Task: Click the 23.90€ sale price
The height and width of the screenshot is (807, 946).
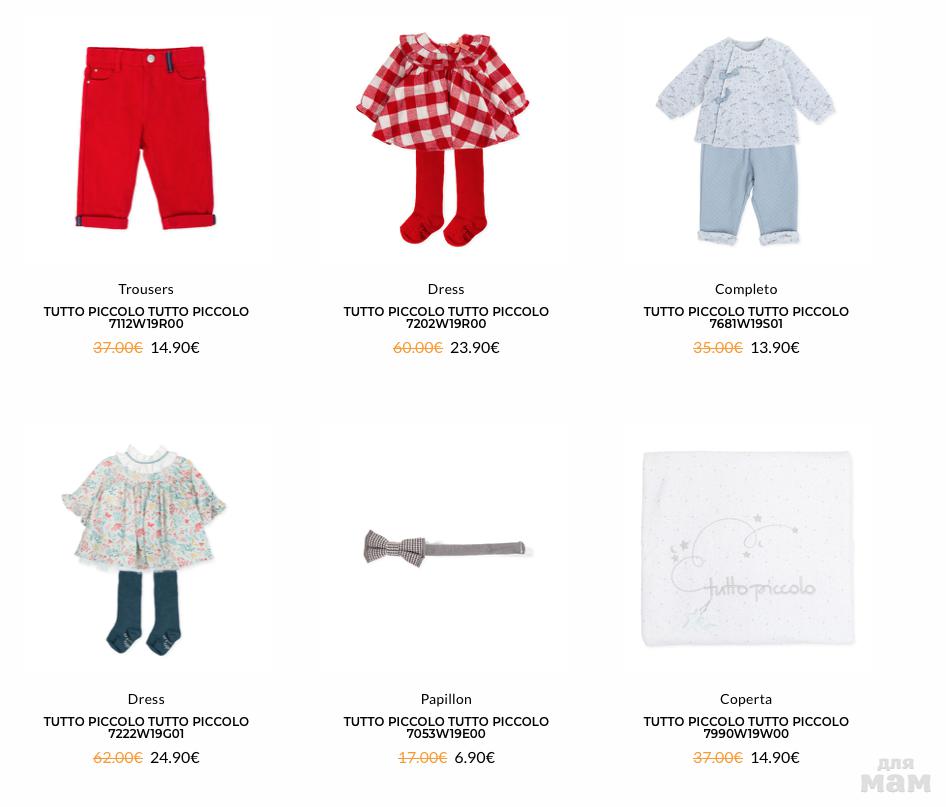Action: (x=475, y=347)
